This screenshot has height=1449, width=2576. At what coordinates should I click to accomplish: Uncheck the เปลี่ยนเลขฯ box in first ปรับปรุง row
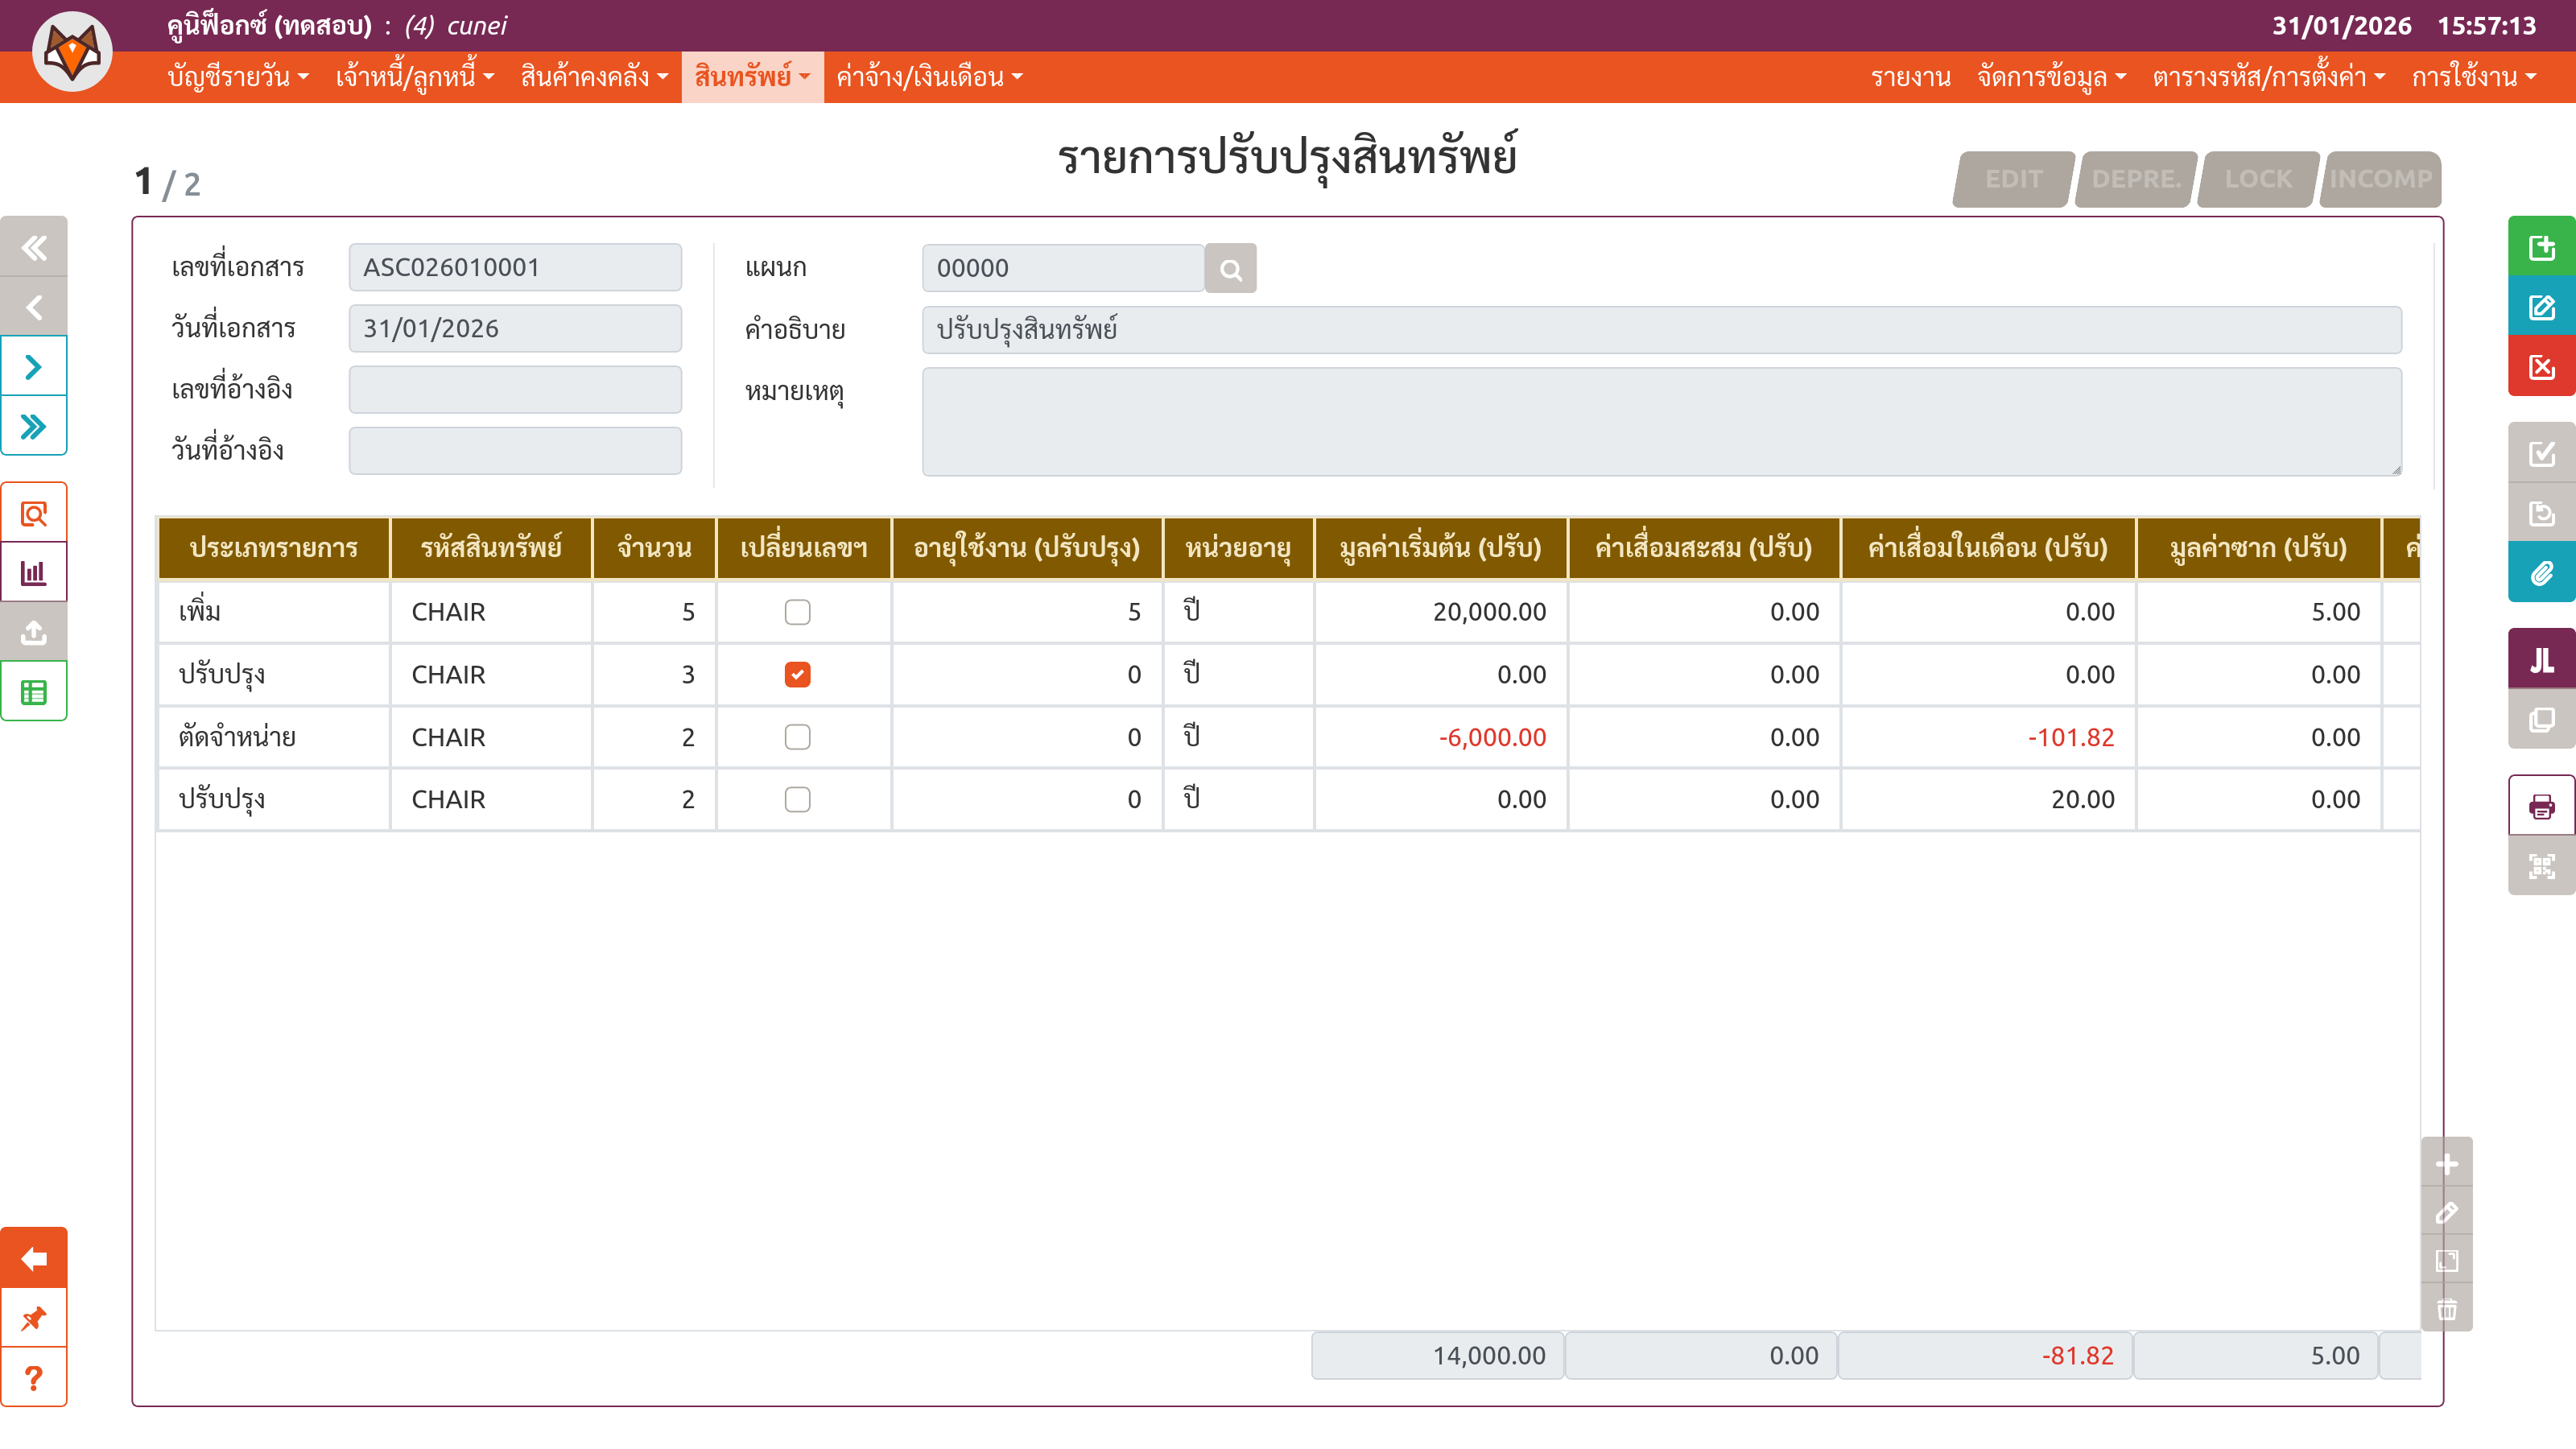[x=797, y=675]
